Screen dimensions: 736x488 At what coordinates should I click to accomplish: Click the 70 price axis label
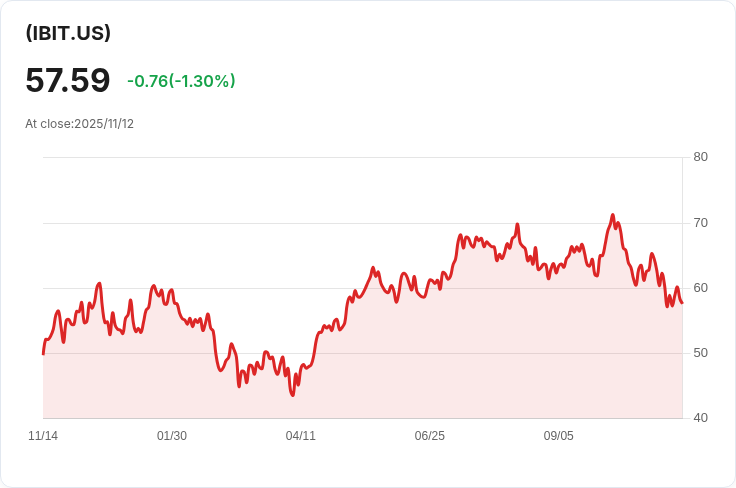click(x=700, y=223)
